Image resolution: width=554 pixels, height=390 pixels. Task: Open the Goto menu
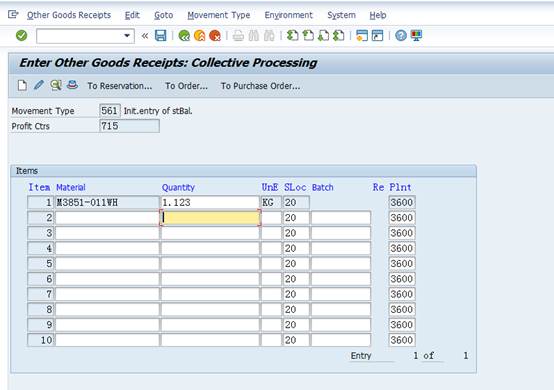click(164, 15)
